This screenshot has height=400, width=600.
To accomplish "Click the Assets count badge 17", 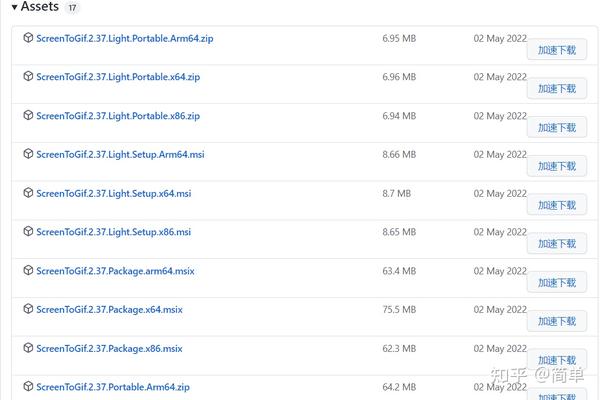I will tap(73, 8).
